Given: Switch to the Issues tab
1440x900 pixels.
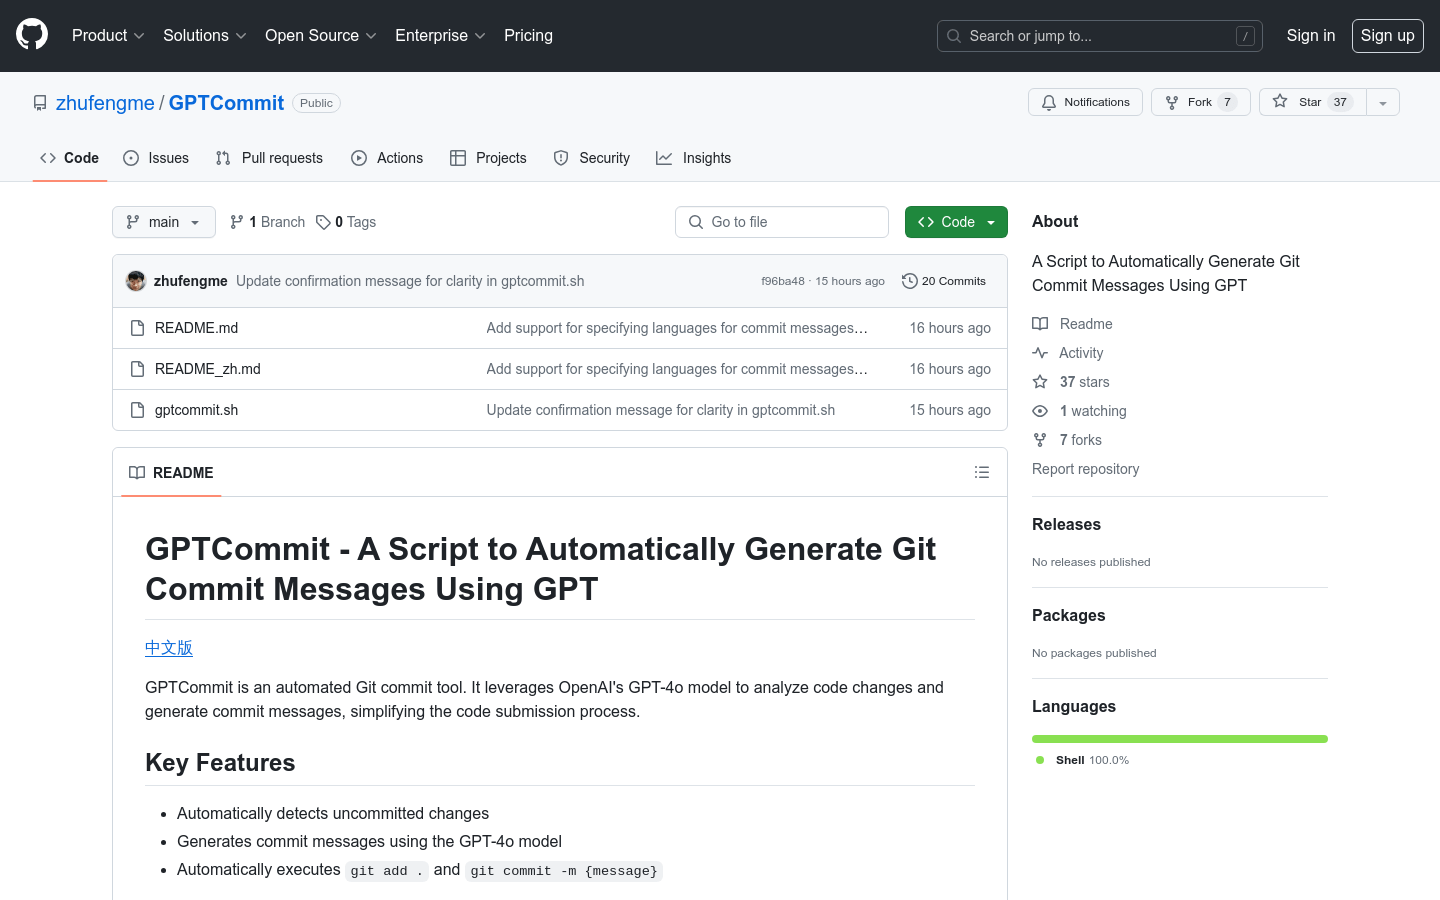Looking at the screenshot, I should tap(156, 158).
